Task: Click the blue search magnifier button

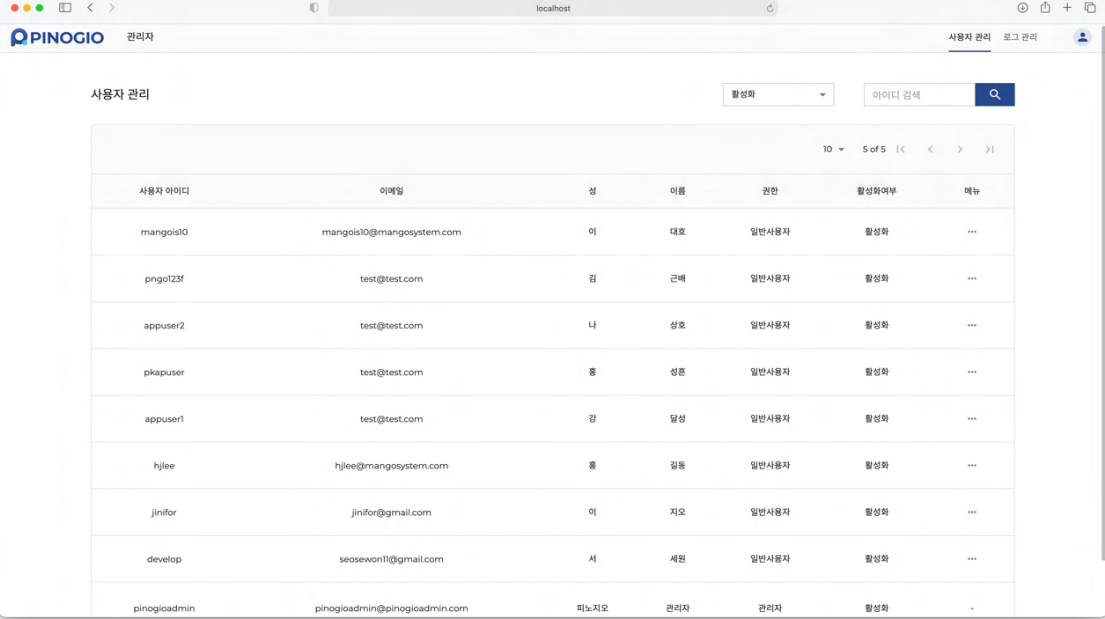Action: (x=994, y=94)
